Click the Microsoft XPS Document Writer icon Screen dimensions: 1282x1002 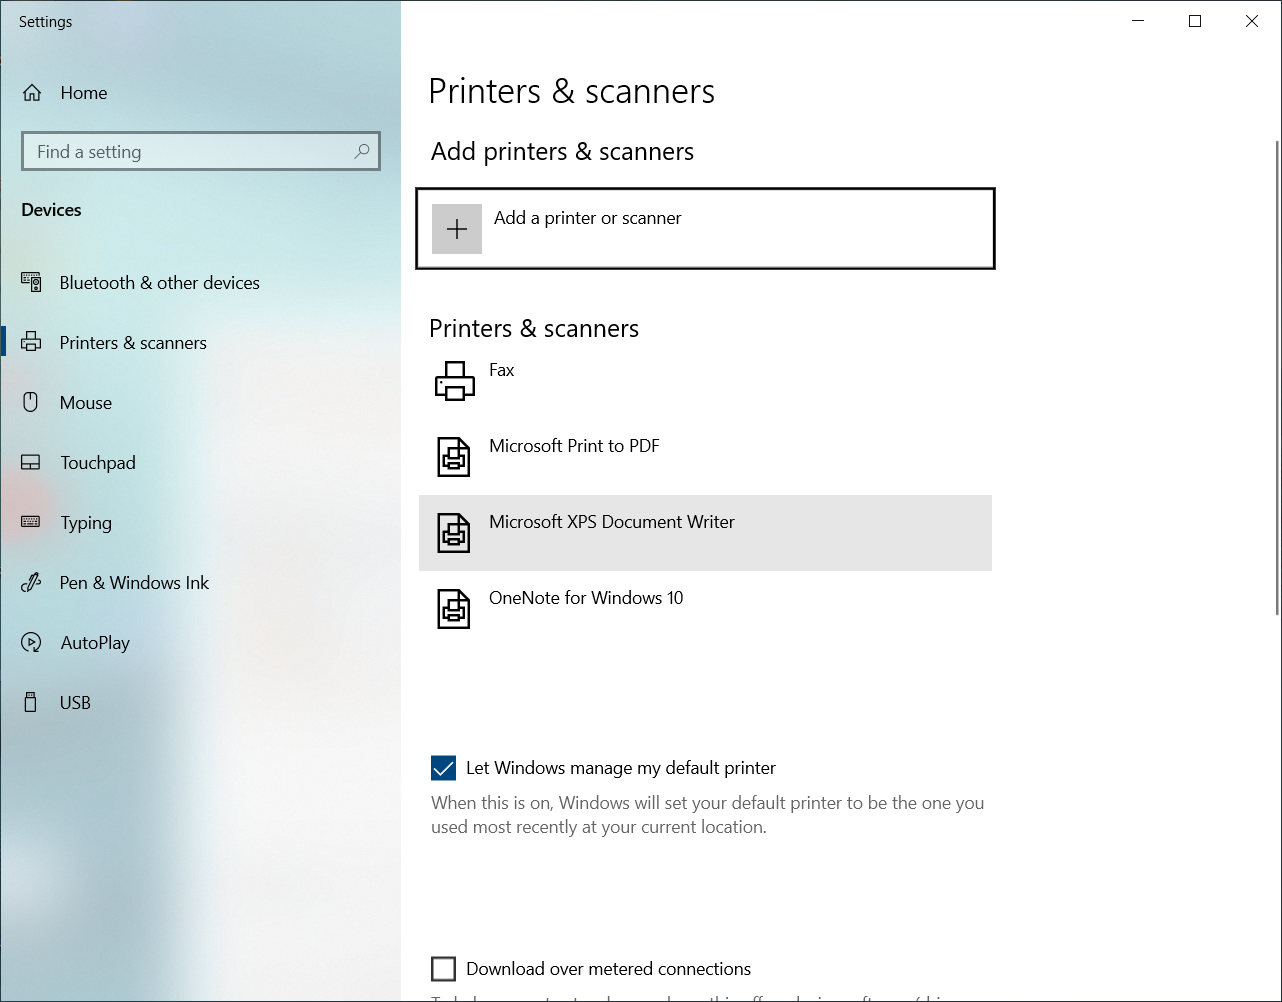click(x=454, y=533)
